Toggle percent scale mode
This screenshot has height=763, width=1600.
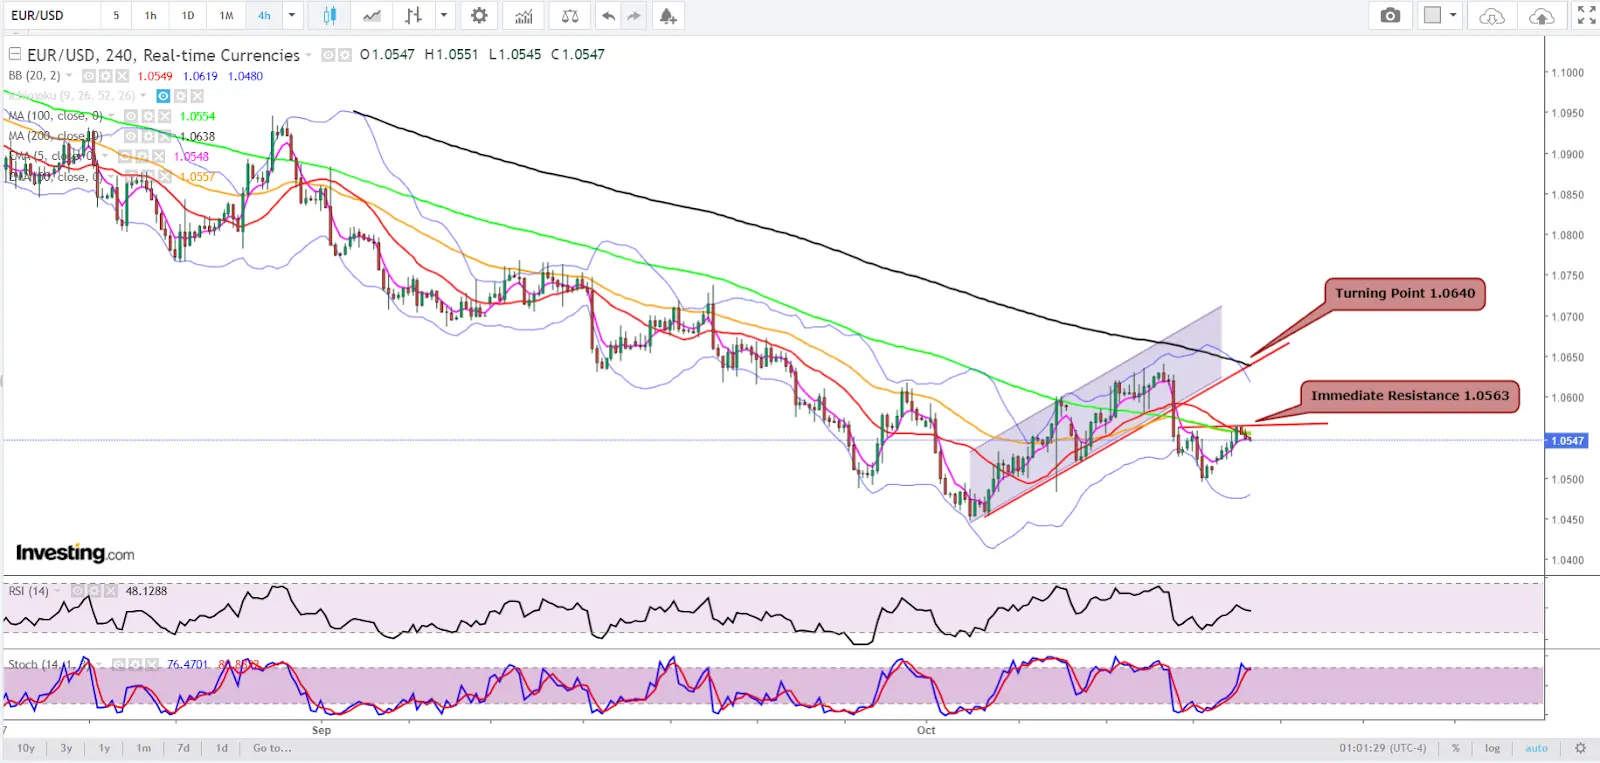click(x=1456, y=748)
